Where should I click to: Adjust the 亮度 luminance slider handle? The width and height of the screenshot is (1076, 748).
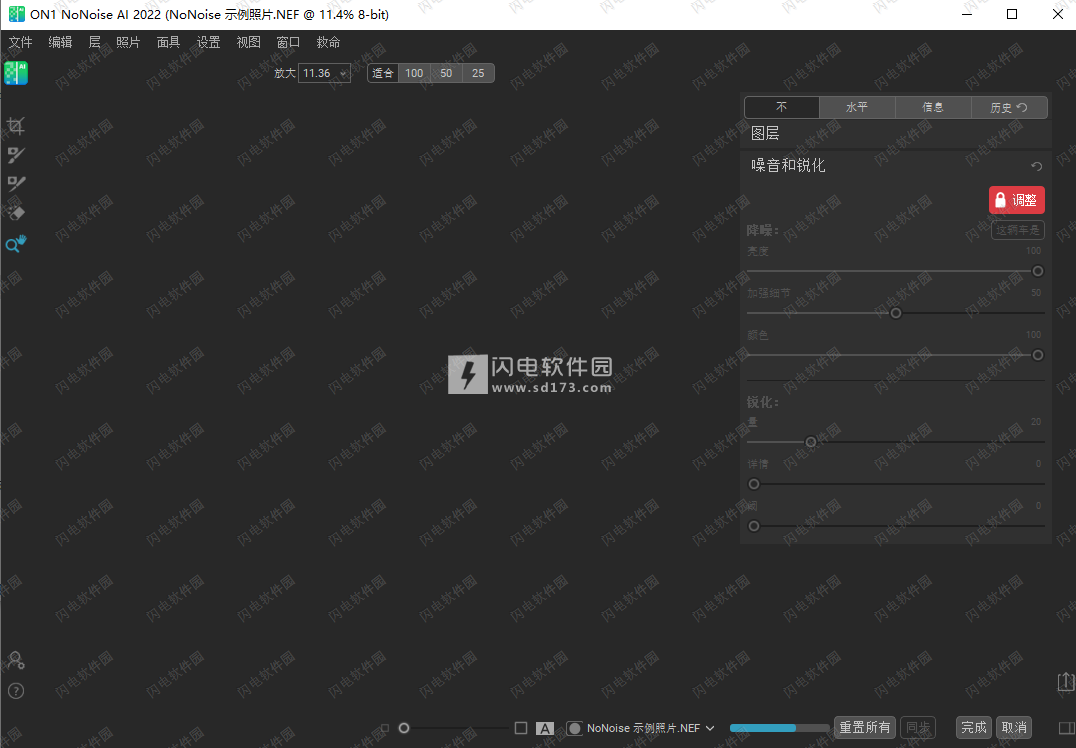pyautogui.click(x=1038, y=271)
